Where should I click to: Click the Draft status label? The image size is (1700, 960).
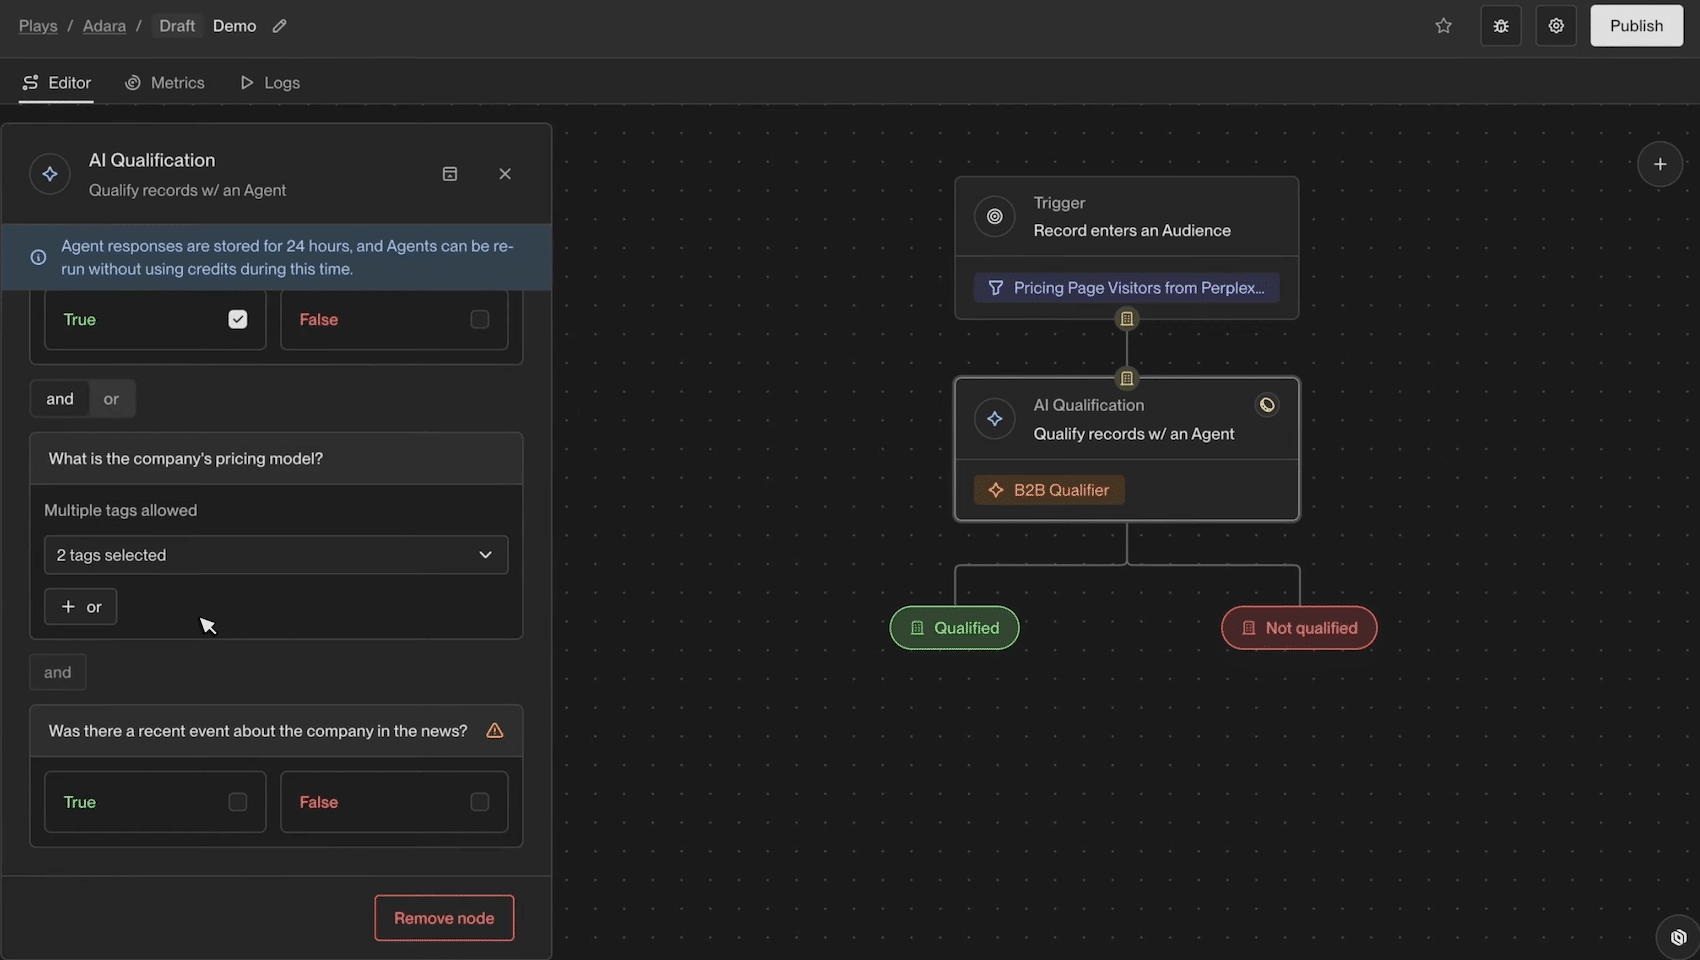click(x=177, y=26)
